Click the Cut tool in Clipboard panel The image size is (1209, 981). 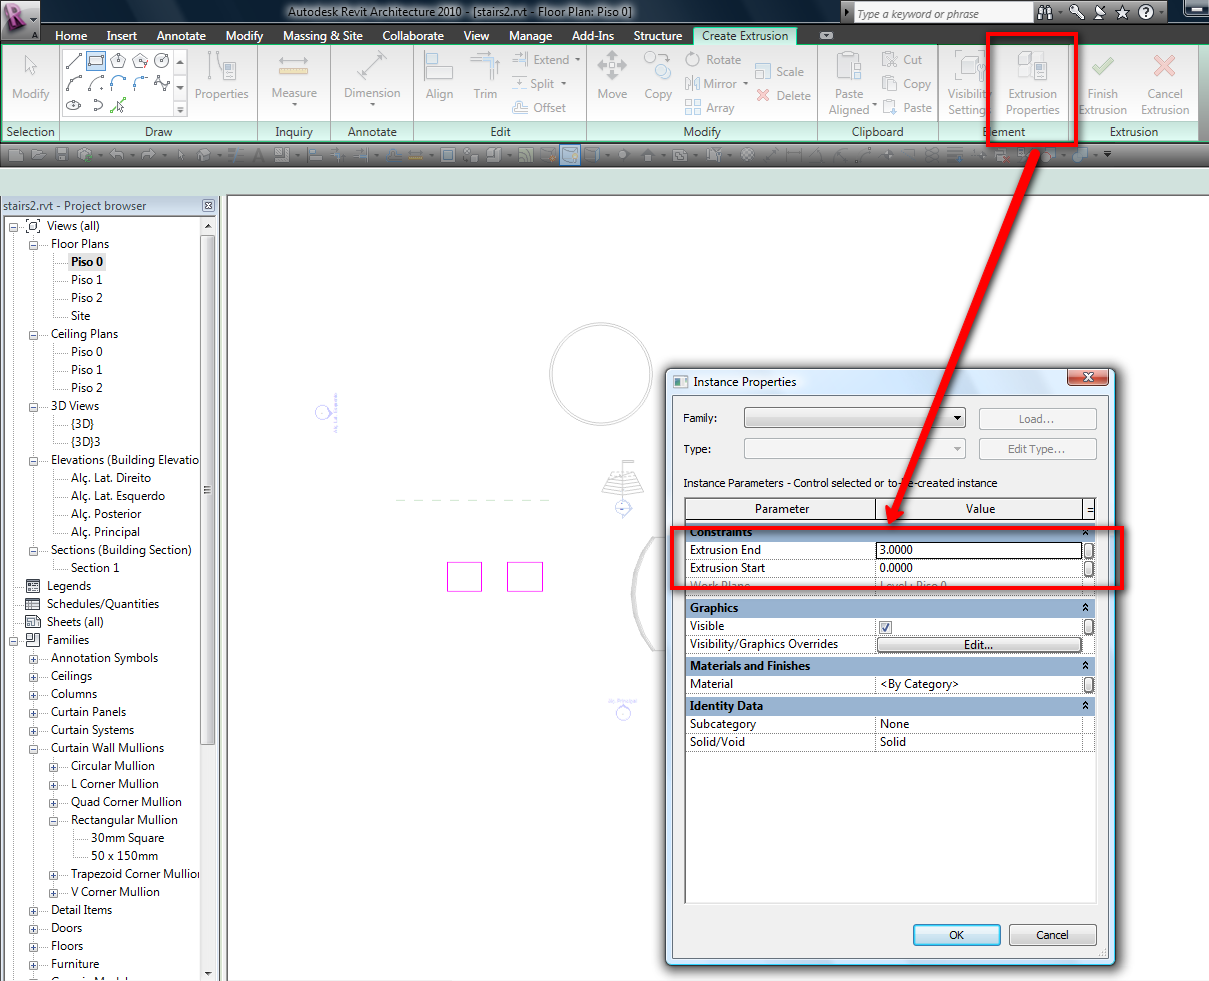902,60
